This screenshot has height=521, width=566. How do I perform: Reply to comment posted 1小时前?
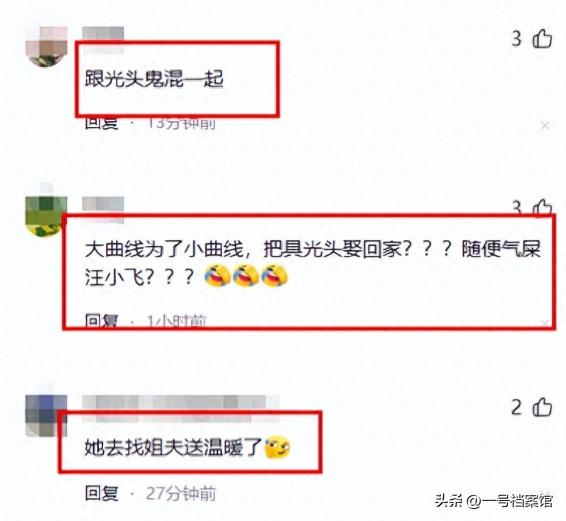click(102, 320)
